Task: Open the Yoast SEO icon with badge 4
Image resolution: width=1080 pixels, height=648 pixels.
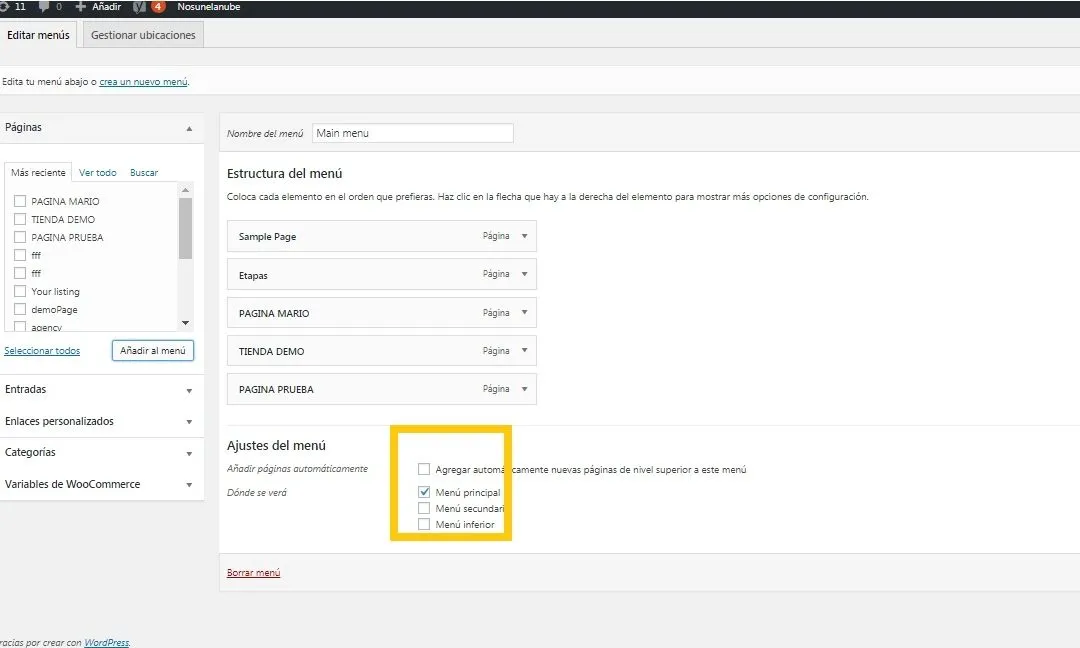Action: pos(141,7)
